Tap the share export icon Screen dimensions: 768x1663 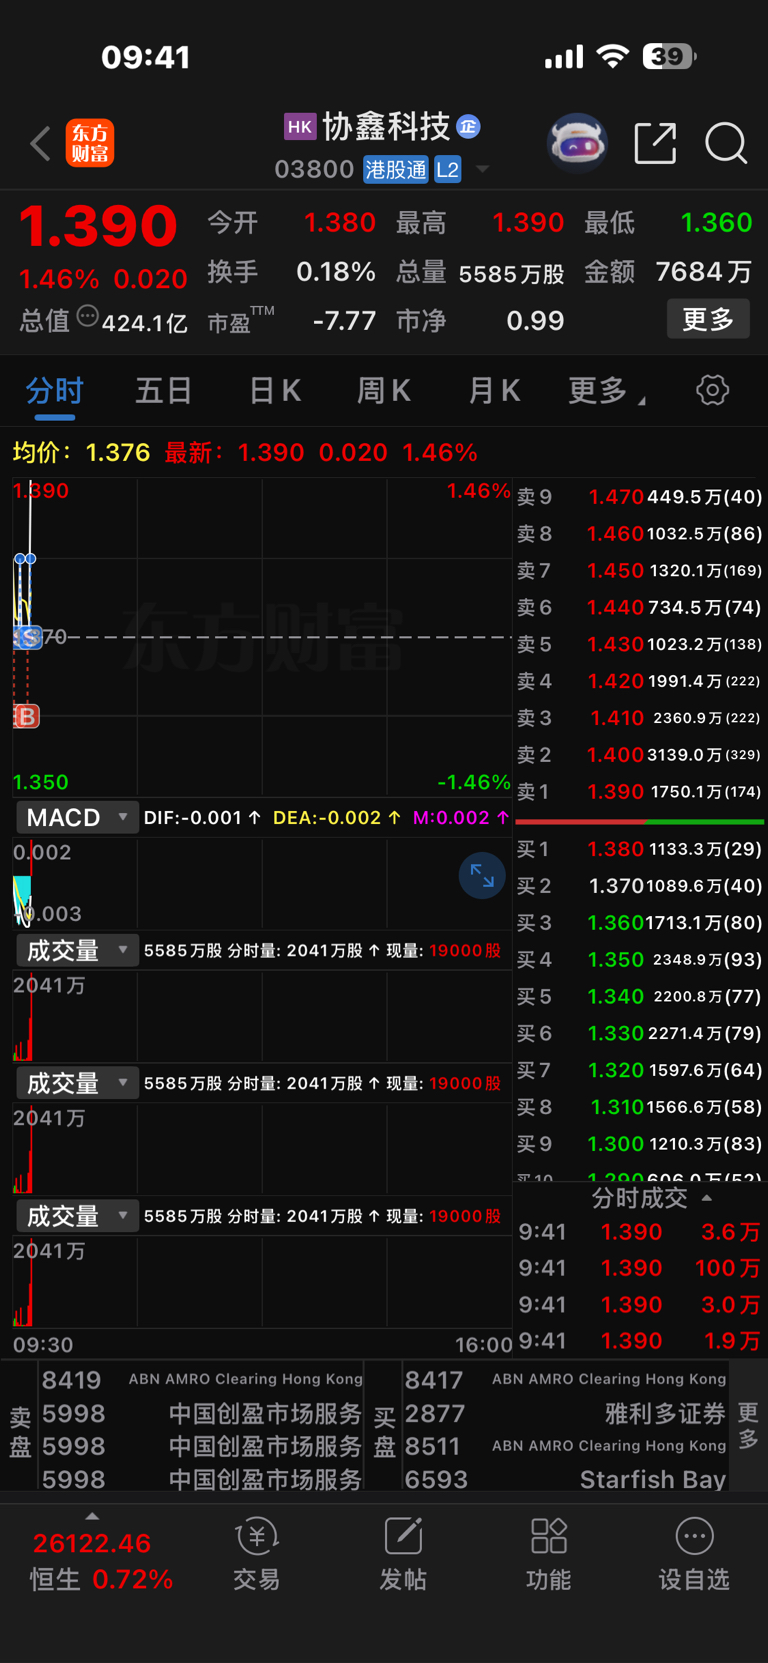pos(656,144)
